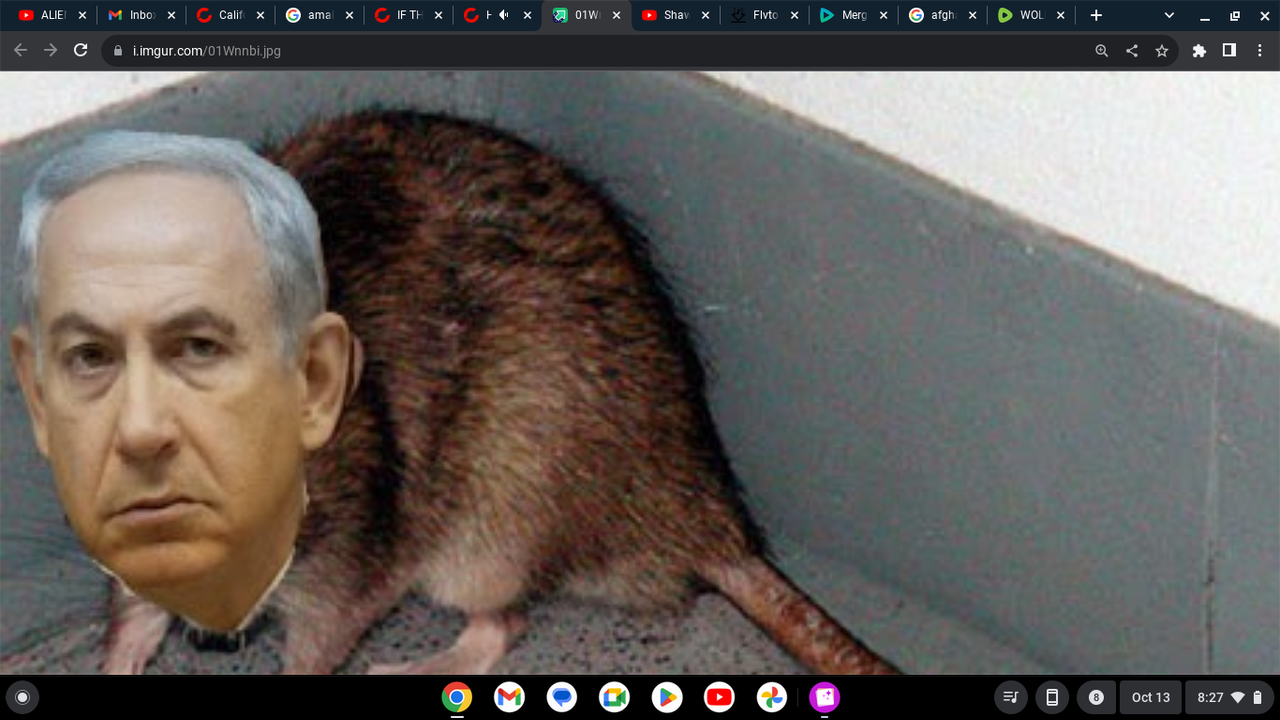
Task: Click the Oct 13 date button
Action: 1150,697
